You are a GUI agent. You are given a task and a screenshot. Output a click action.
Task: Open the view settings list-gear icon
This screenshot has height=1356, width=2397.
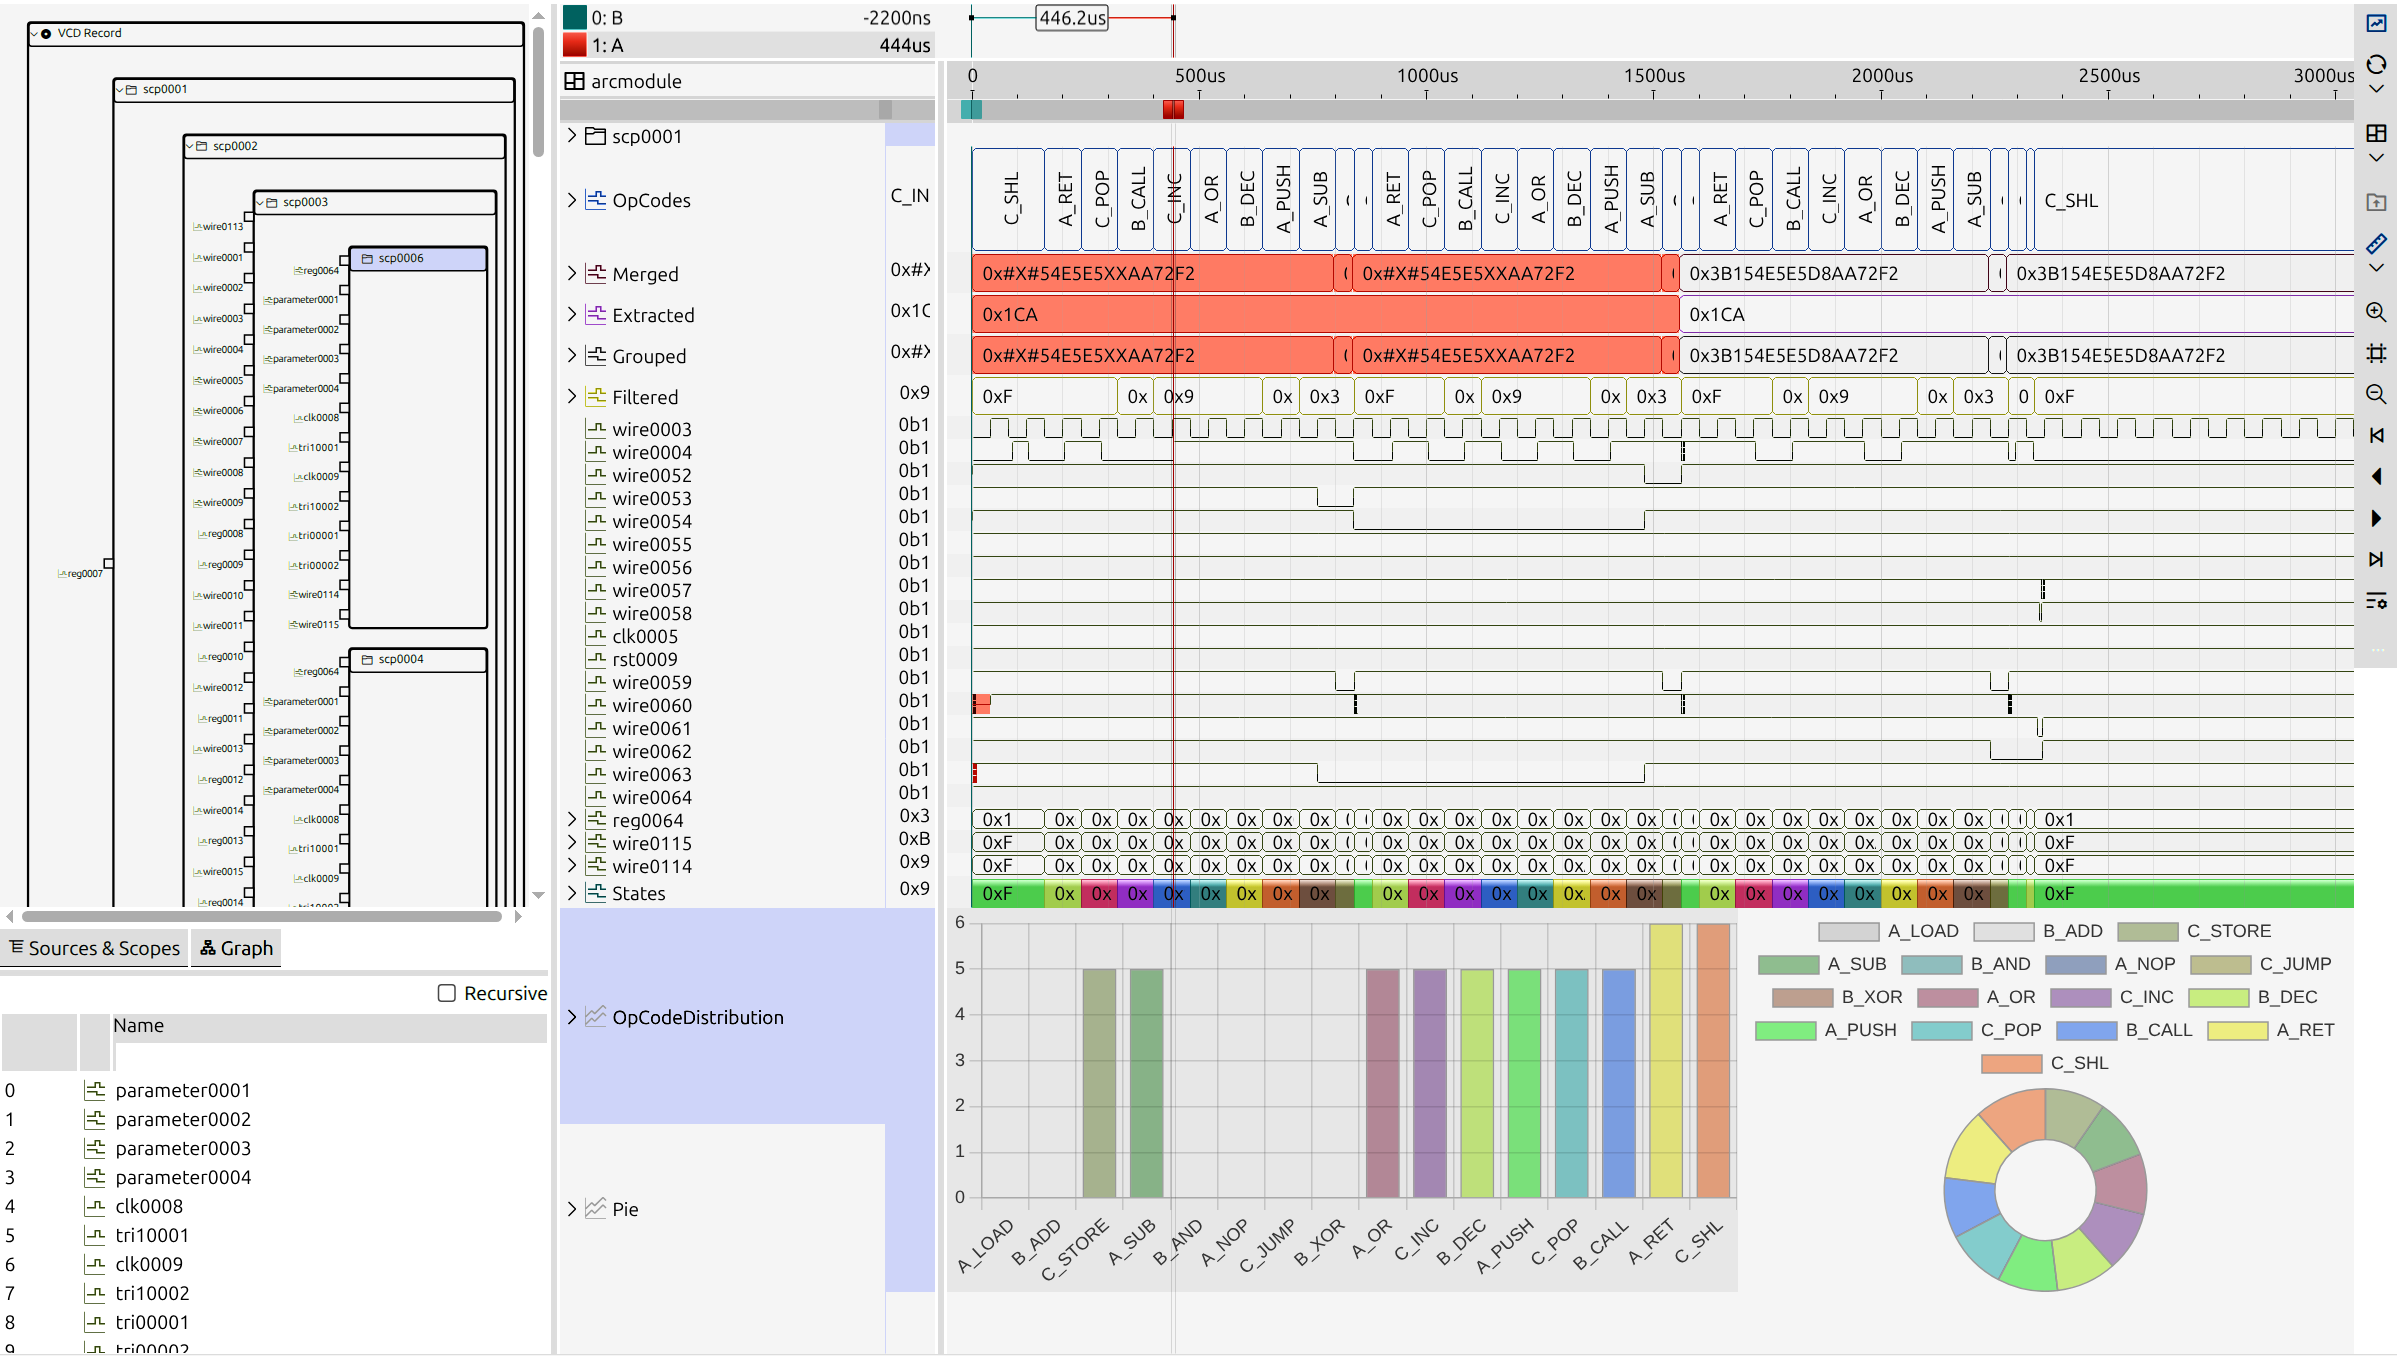coord(2376,600)
